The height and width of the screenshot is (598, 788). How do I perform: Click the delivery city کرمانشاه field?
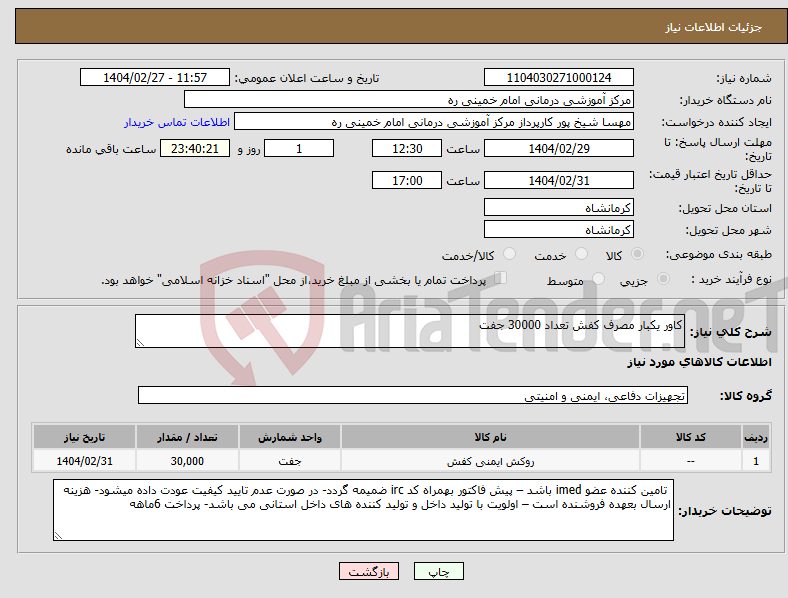pyautogui.click(x=559, y=230)
